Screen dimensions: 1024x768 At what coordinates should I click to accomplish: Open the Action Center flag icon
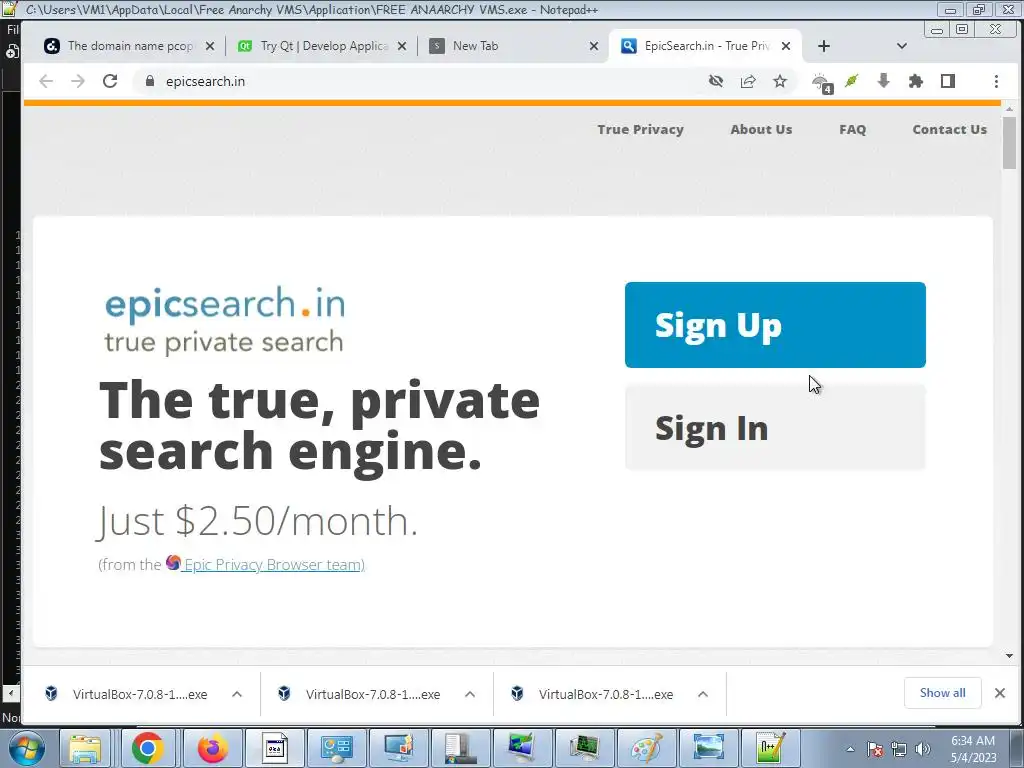pyautogui.click(x=875, y=749)
